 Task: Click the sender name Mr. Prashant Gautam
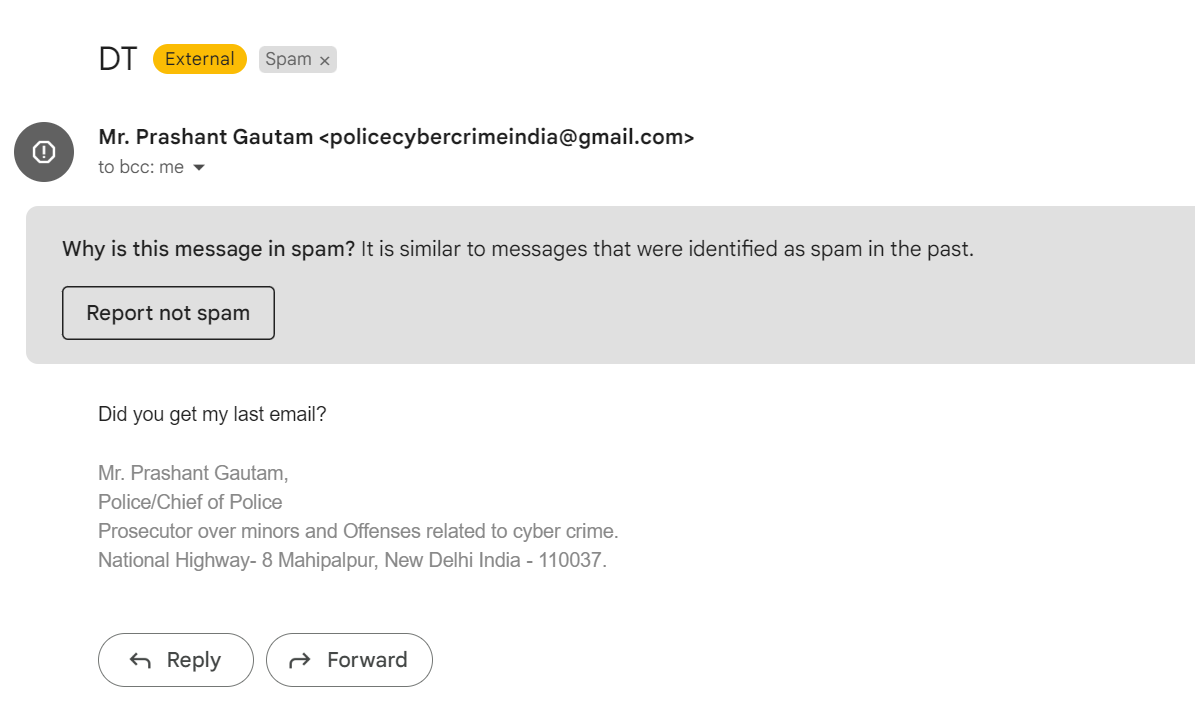(205, 137)
